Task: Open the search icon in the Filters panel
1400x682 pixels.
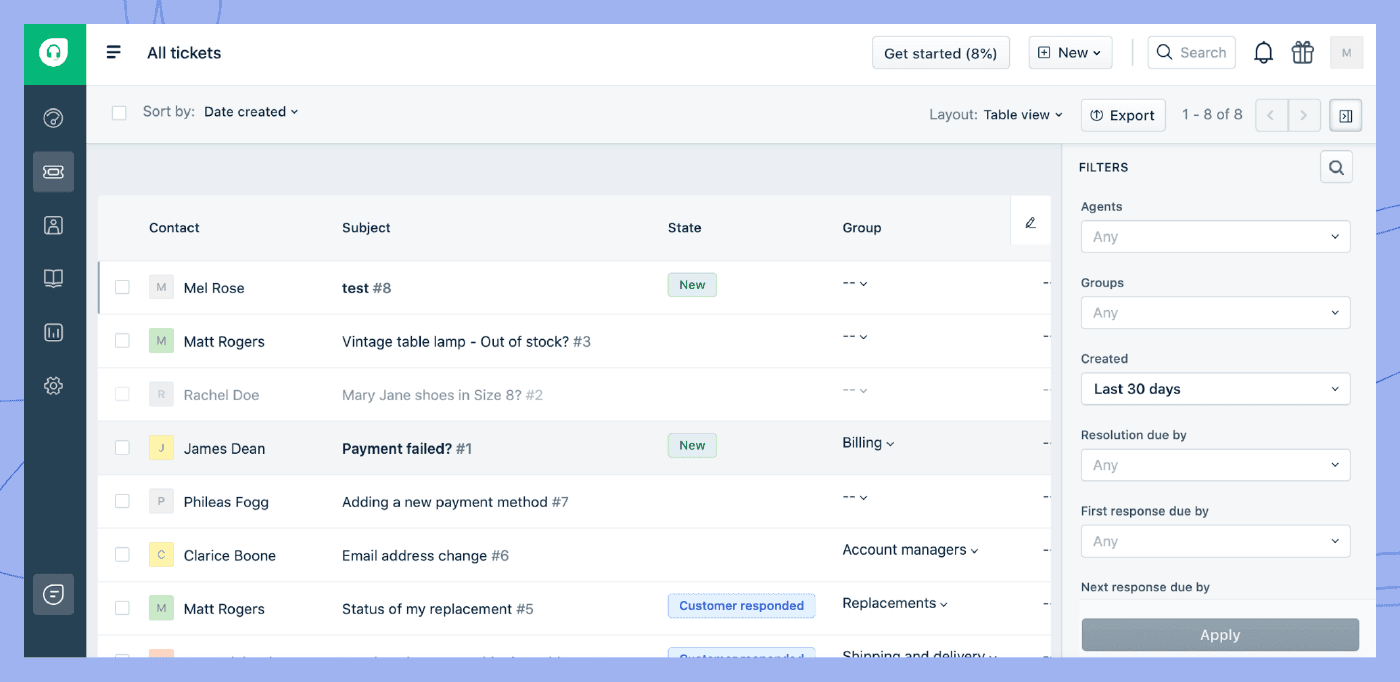Action: click(x=1336, y=167)
